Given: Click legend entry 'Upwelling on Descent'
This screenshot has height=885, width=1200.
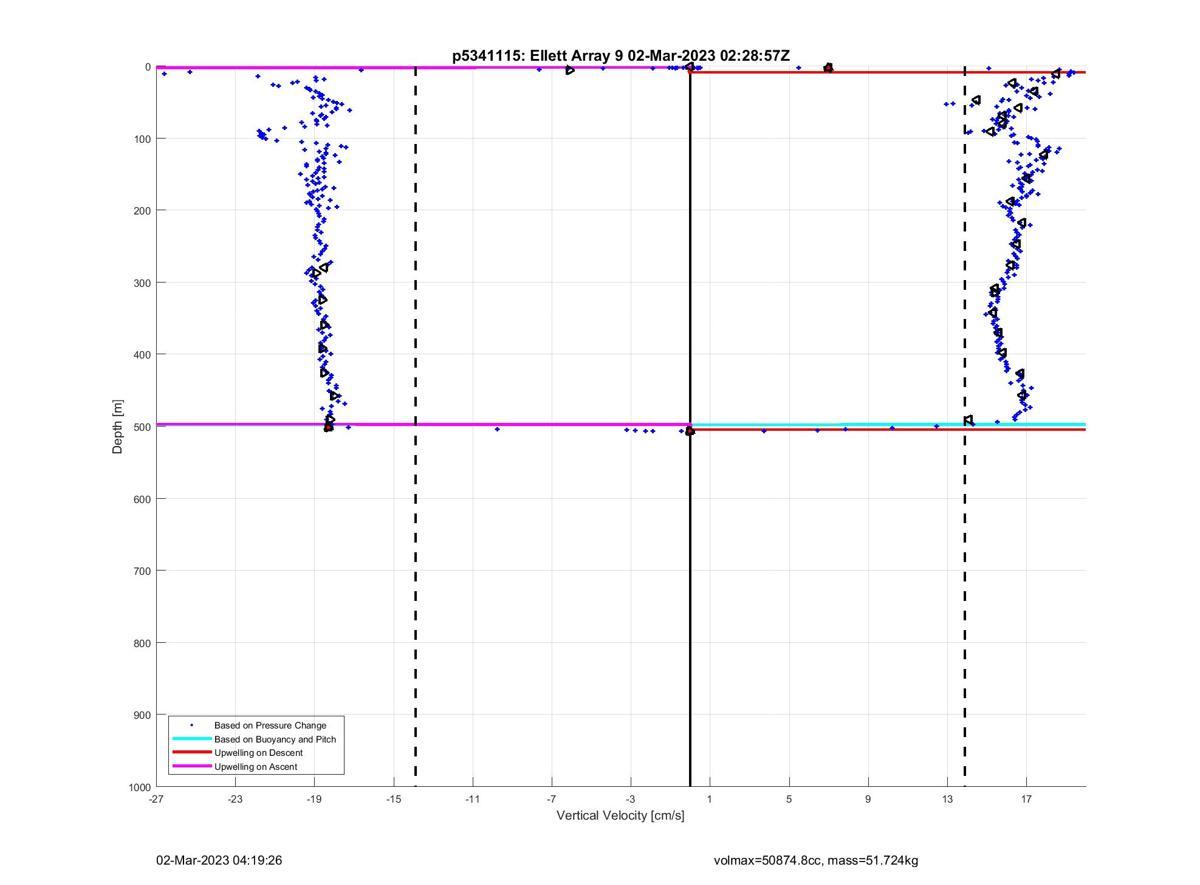Looking at the screenshot, I should click(258, 753).
